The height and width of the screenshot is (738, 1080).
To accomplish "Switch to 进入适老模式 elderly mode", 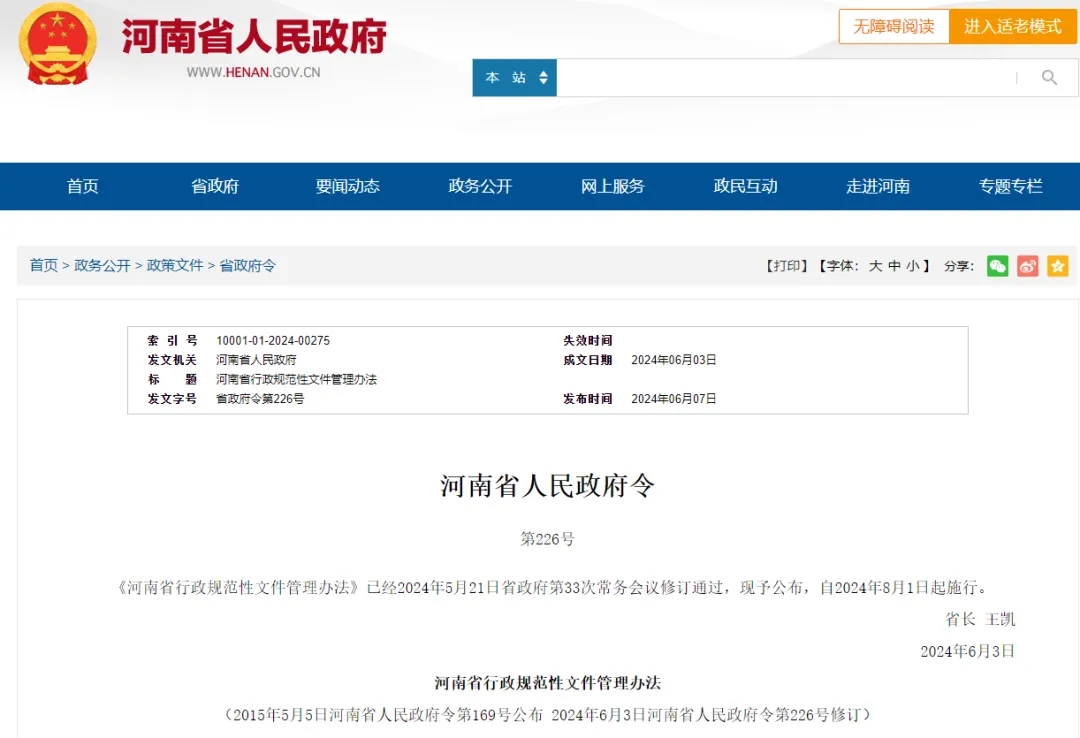I will (x=1012, y=27).
